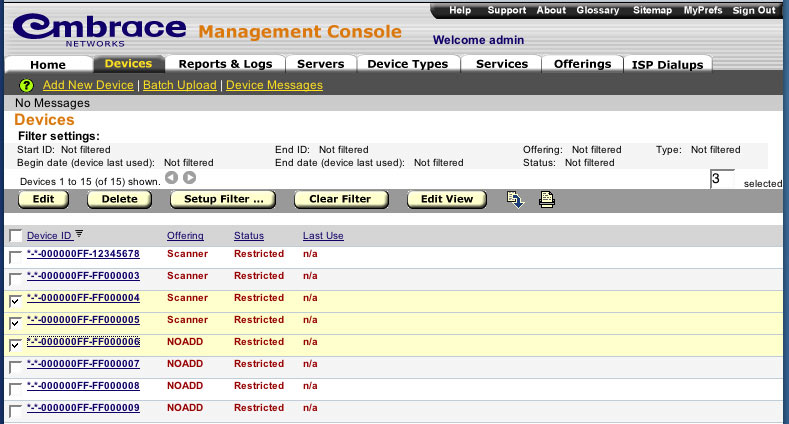789x424 pixels.
Task: Sort by the Last Use column header
Action: [323, 235]
